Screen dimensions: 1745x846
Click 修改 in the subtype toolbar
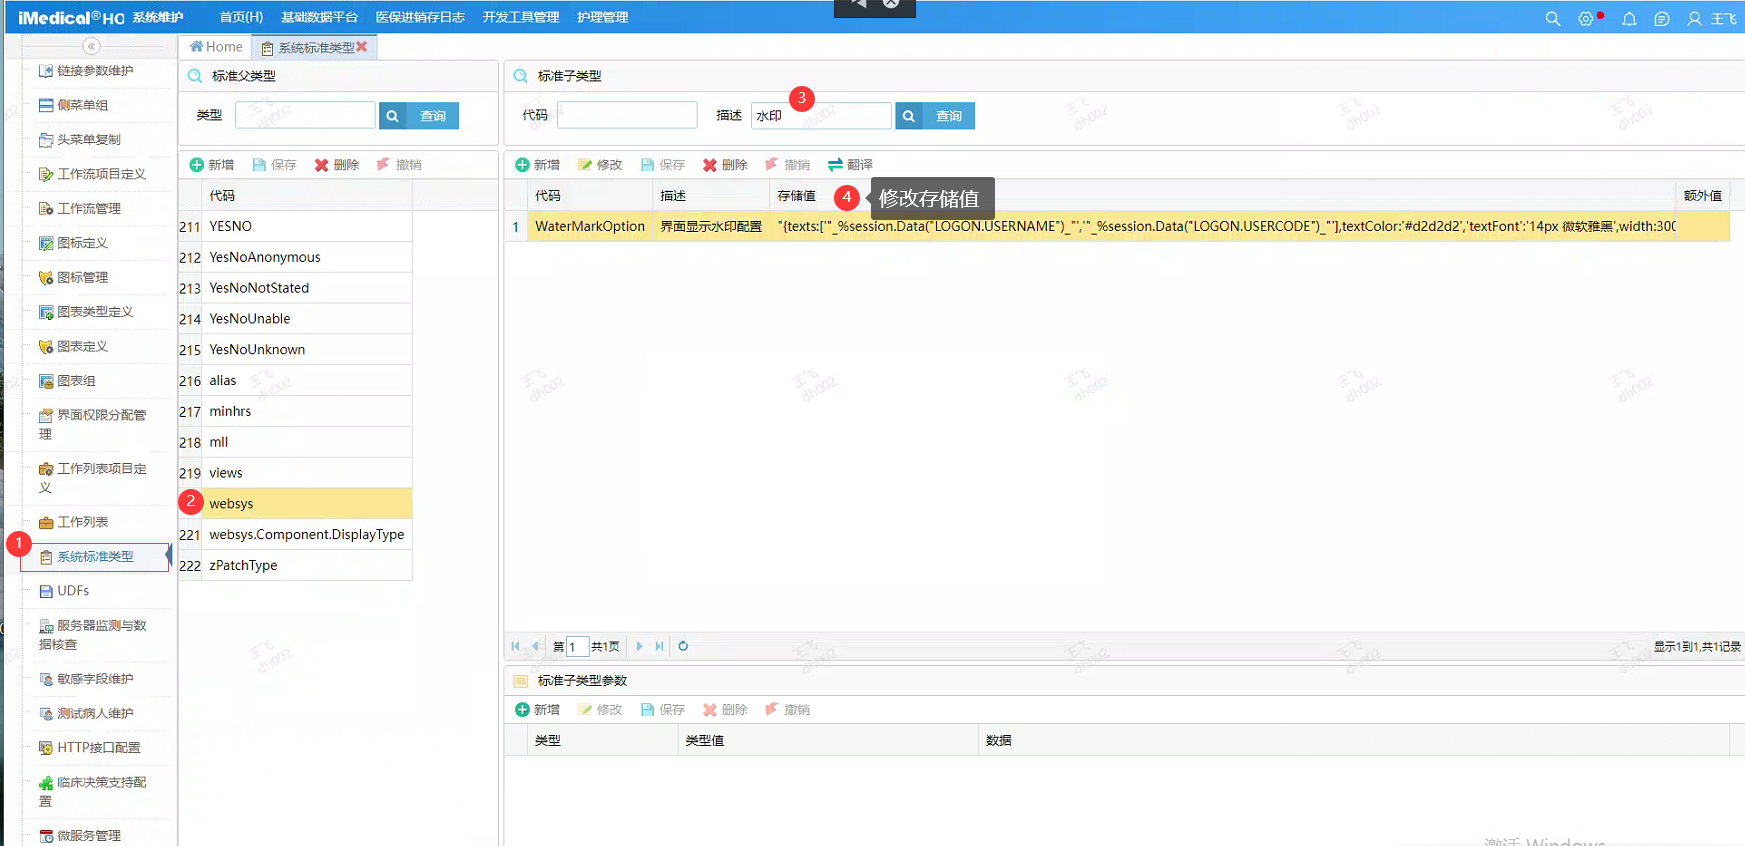coord(599,165)
